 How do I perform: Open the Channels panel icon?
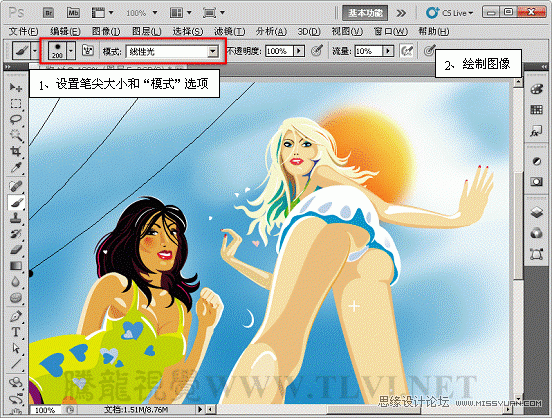(x=537, y=233)
